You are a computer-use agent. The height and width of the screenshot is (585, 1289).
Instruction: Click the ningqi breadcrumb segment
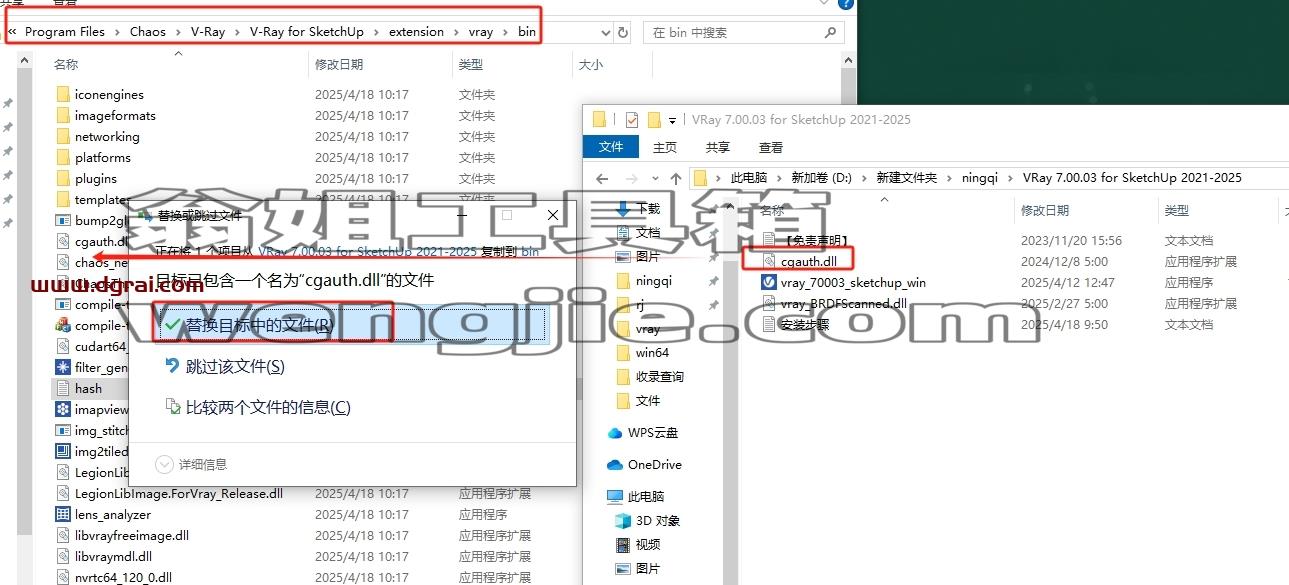tap(981, 178)
